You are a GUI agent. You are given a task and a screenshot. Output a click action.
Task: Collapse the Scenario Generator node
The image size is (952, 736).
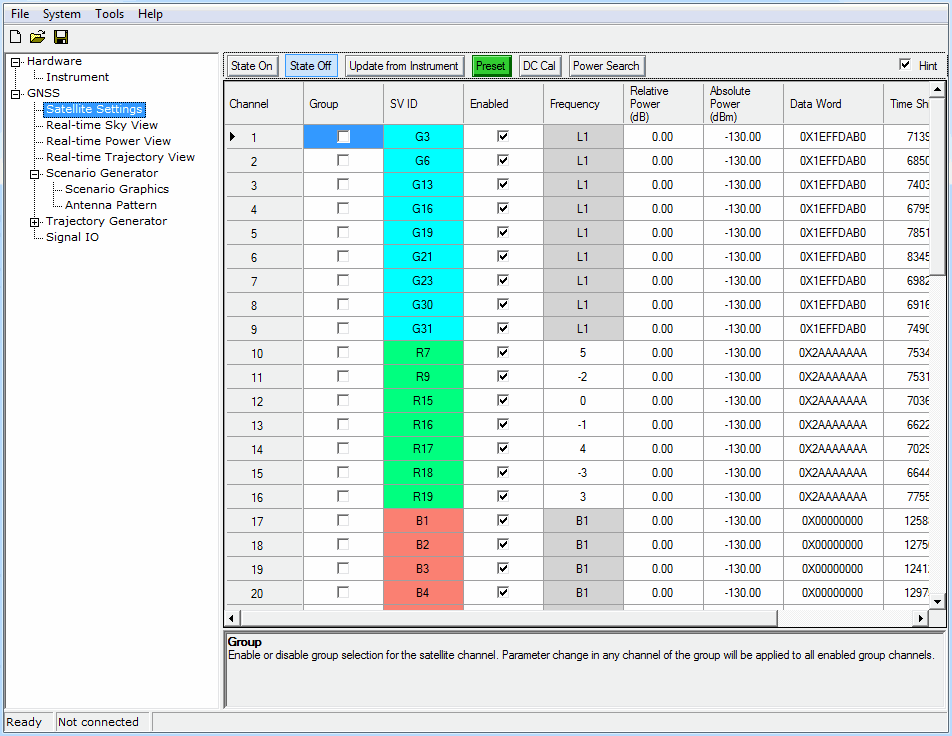[x=35, y=174]
